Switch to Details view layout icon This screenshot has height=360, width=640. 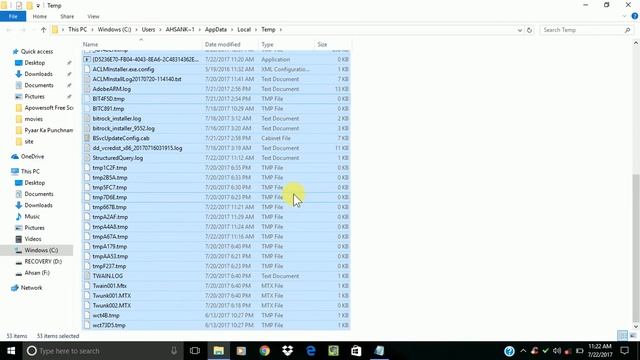[622, 336]
